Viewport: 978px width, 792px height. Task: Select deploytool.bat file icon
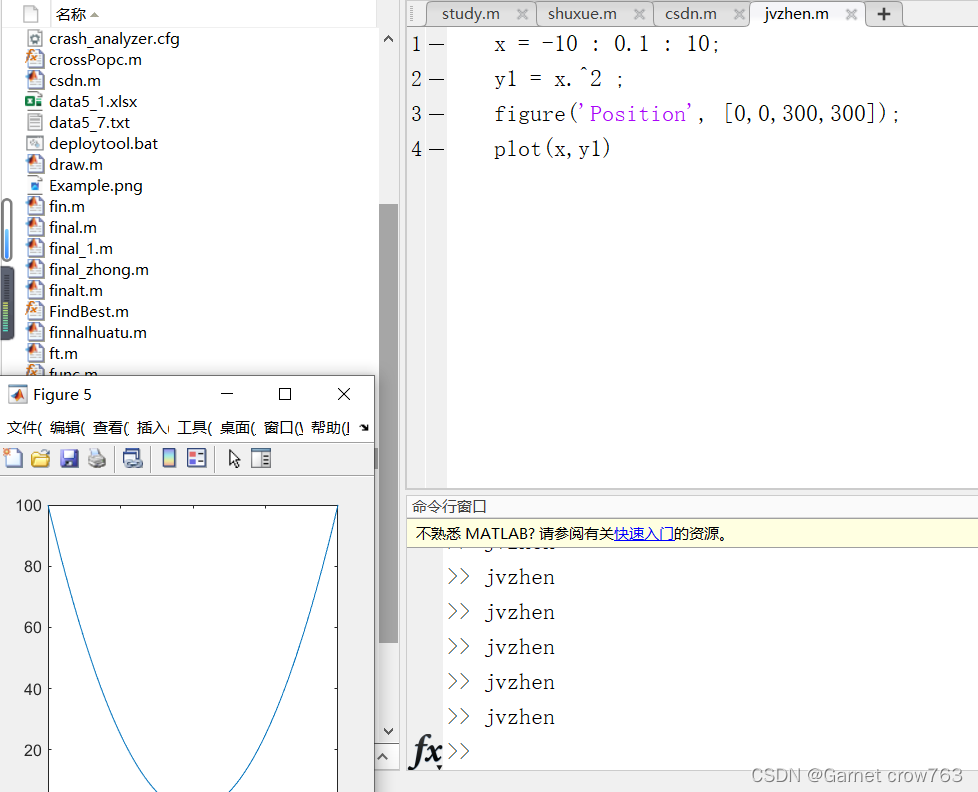click(35, 143)
